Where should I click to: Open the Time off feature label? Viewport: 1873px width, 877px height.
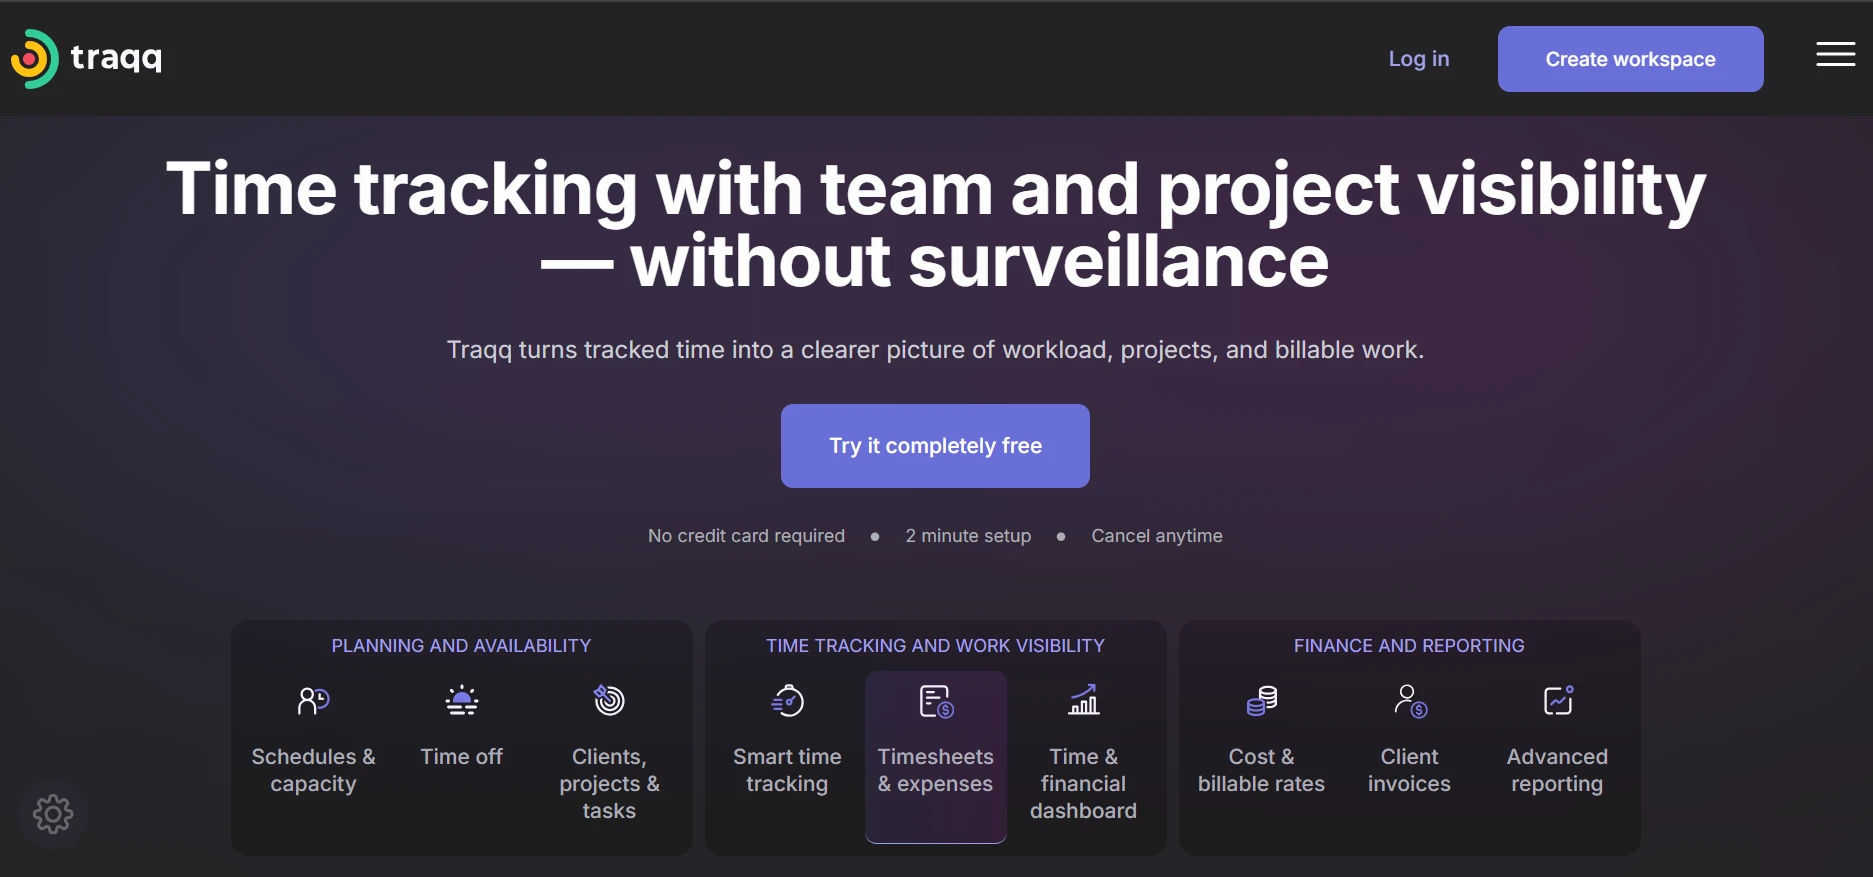tap(462, 757)
